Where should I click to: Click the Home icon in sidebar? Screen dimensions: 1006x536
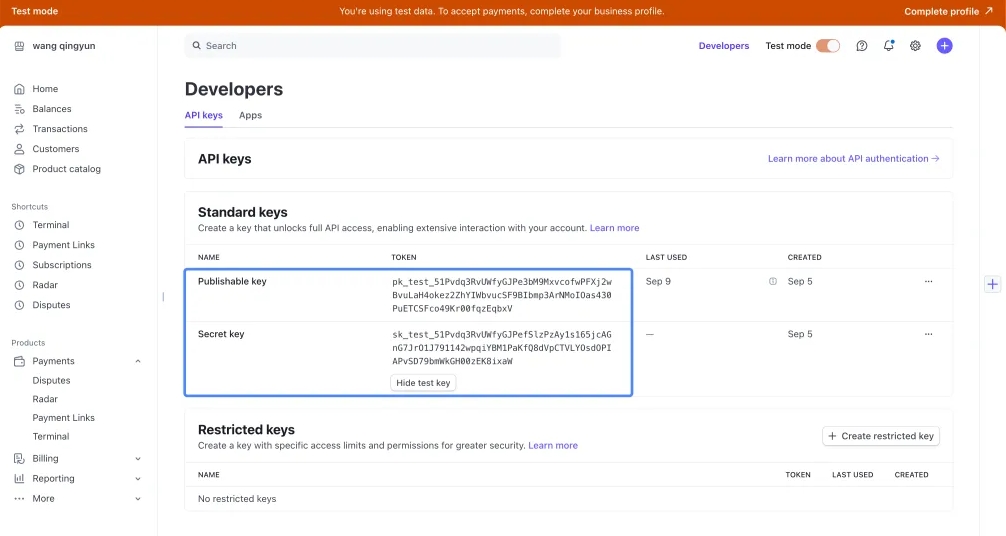click(x=19, y=89)
